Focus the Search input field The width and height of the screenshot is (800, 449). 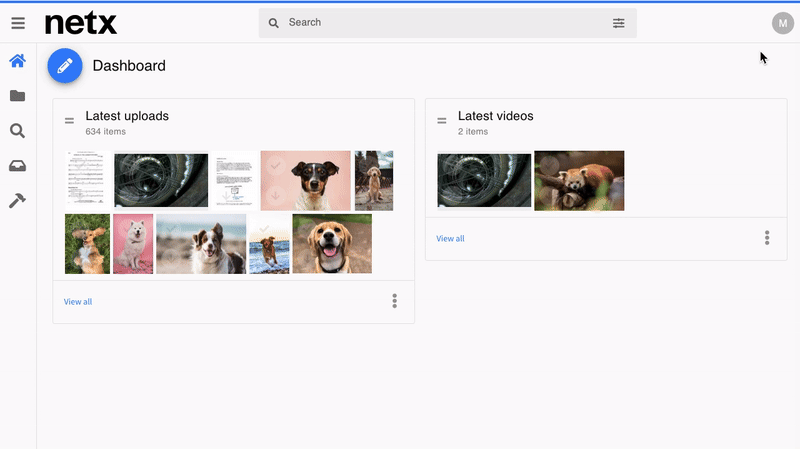(x=440, y=23)
